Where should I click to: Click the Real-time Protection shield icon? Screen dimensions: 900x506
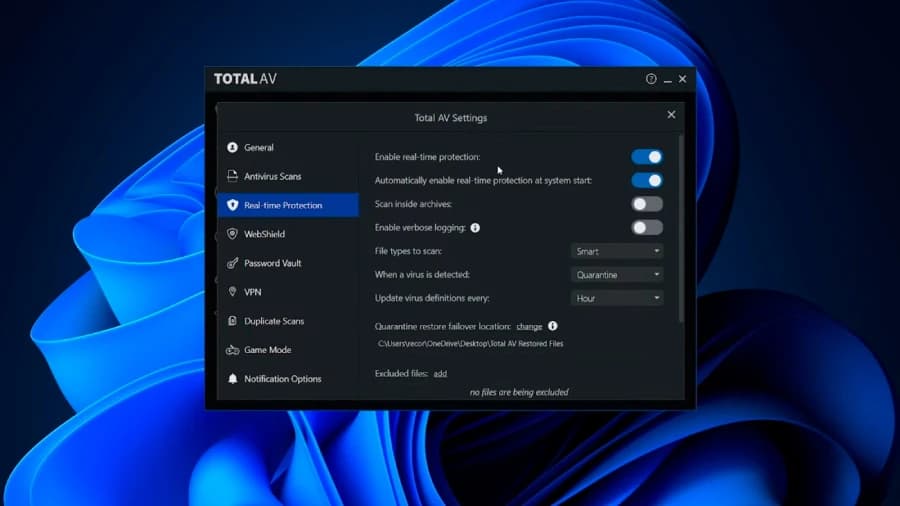(x=232, y=205)
